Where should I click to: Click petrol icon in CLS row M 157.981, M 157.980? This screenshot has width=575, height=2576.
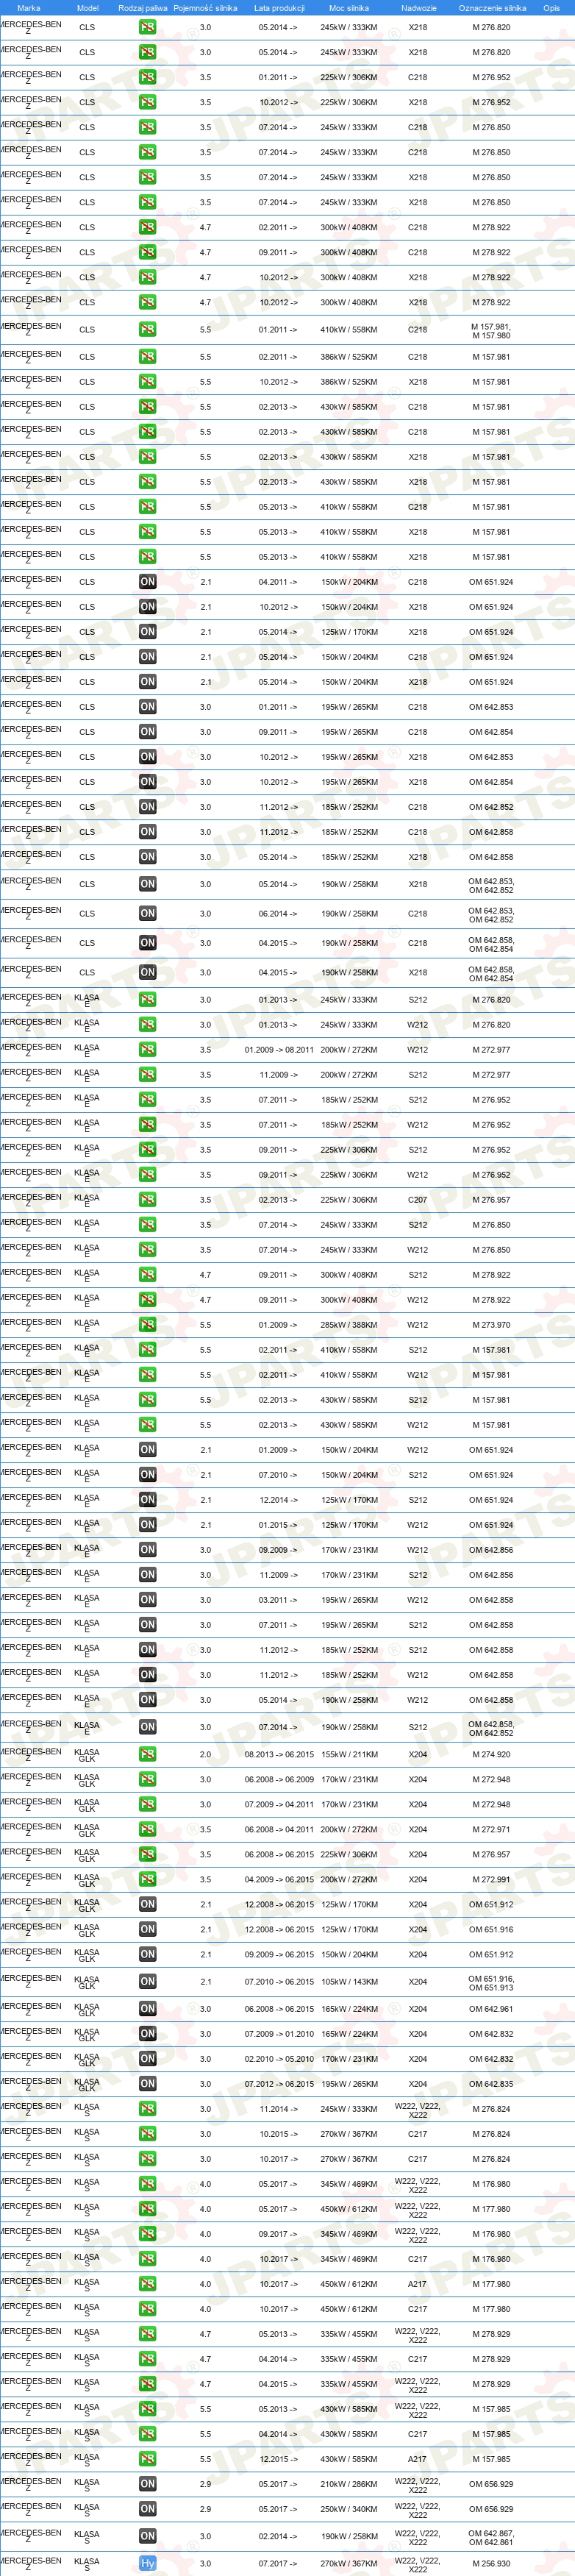[147, 329]
